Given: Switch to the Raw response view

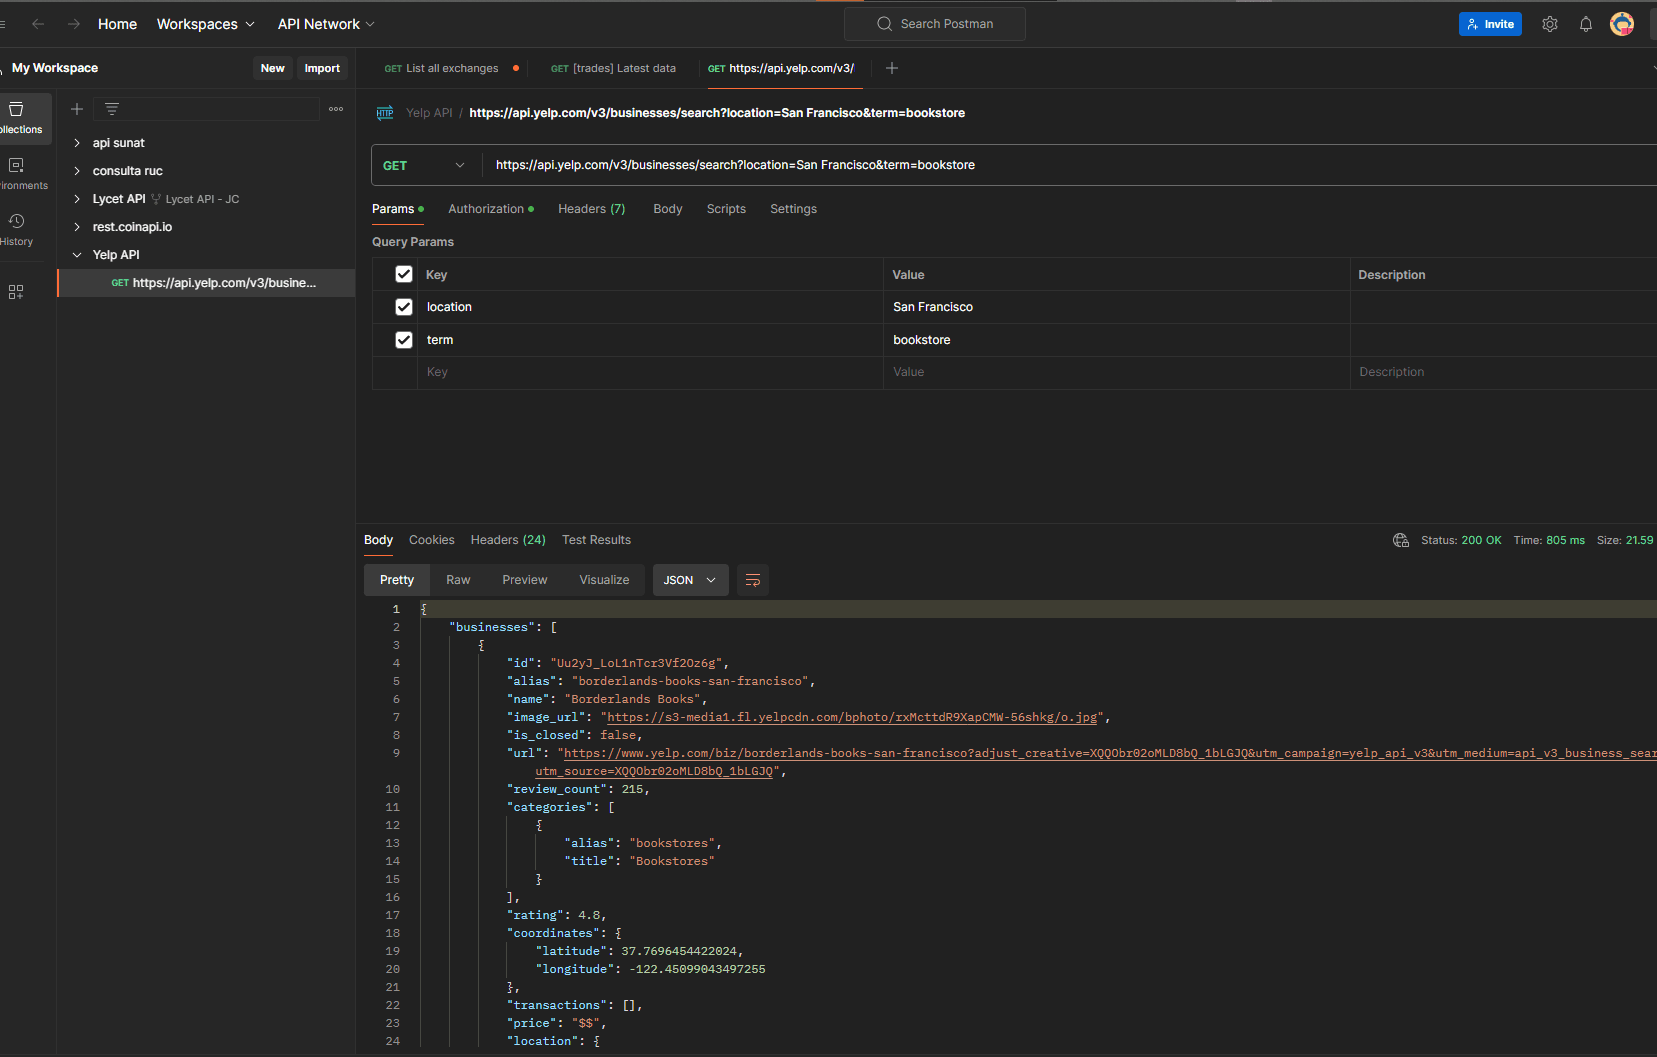Looking at the screenshot, I should [458, 580].
